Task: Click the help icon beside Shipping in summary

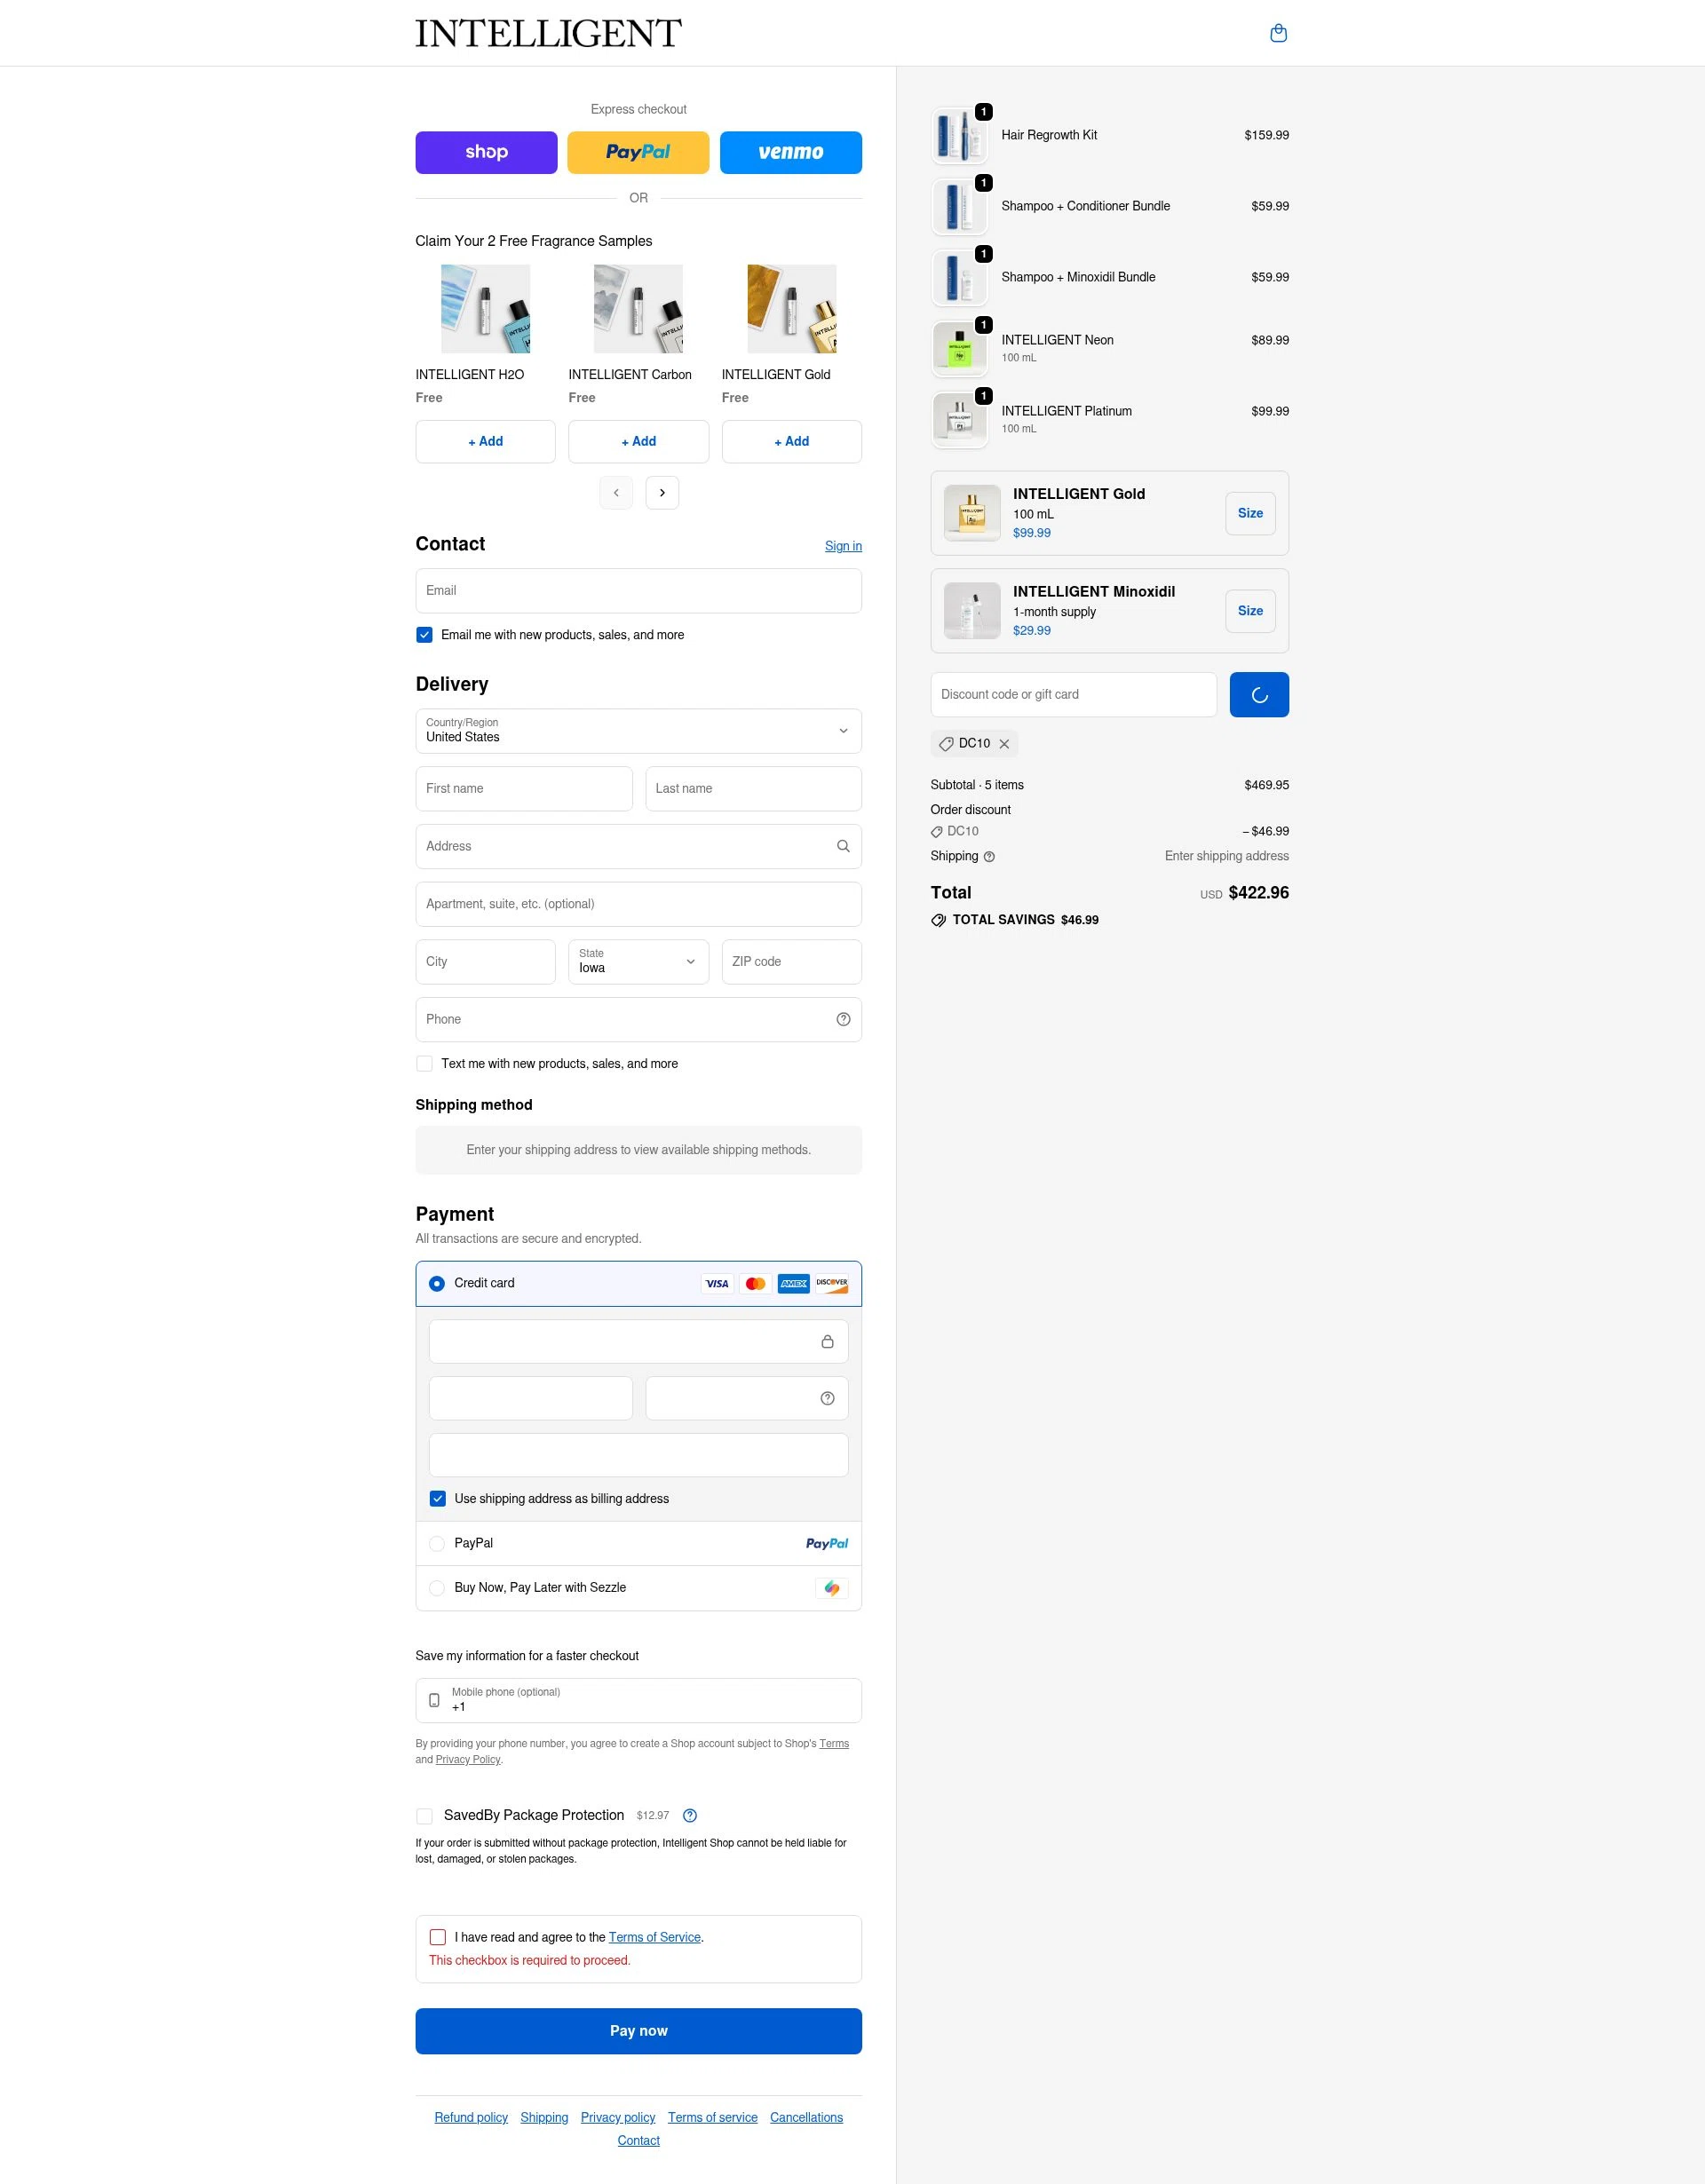Action: (x=989, y=856)
